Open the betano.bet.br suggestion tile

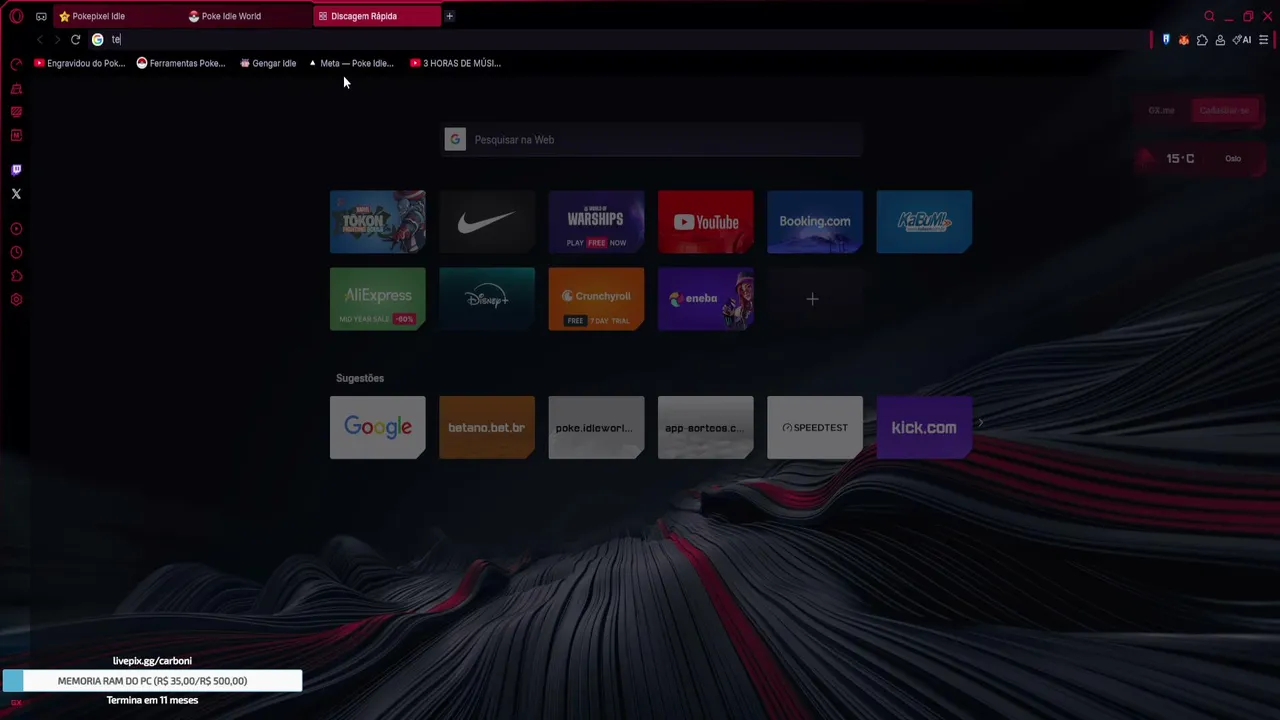point(487,427)
